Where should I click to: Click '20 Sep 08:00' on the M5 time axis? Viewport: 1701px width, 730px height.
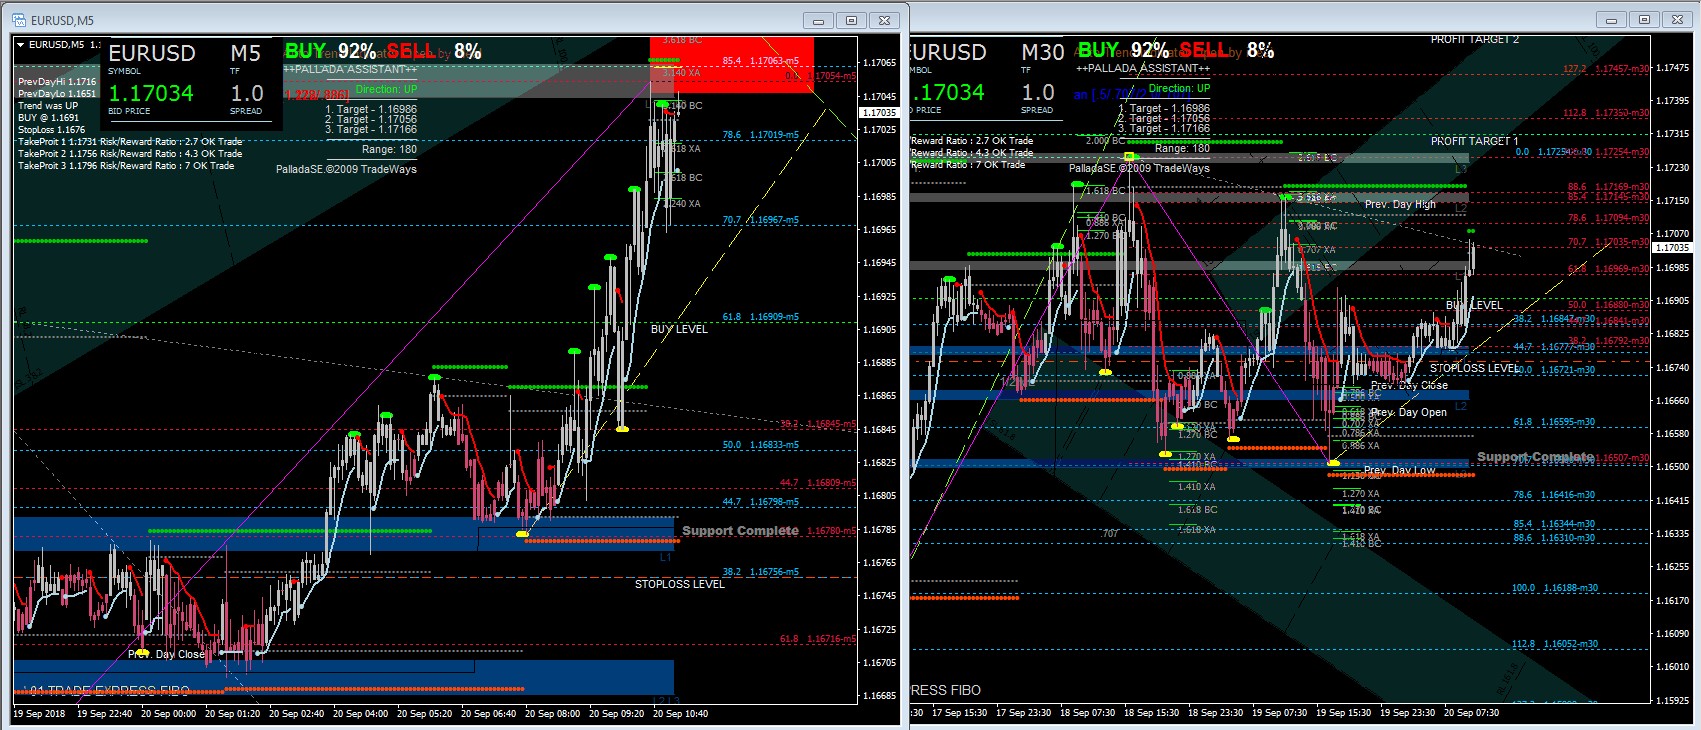(x=552, y=714)
